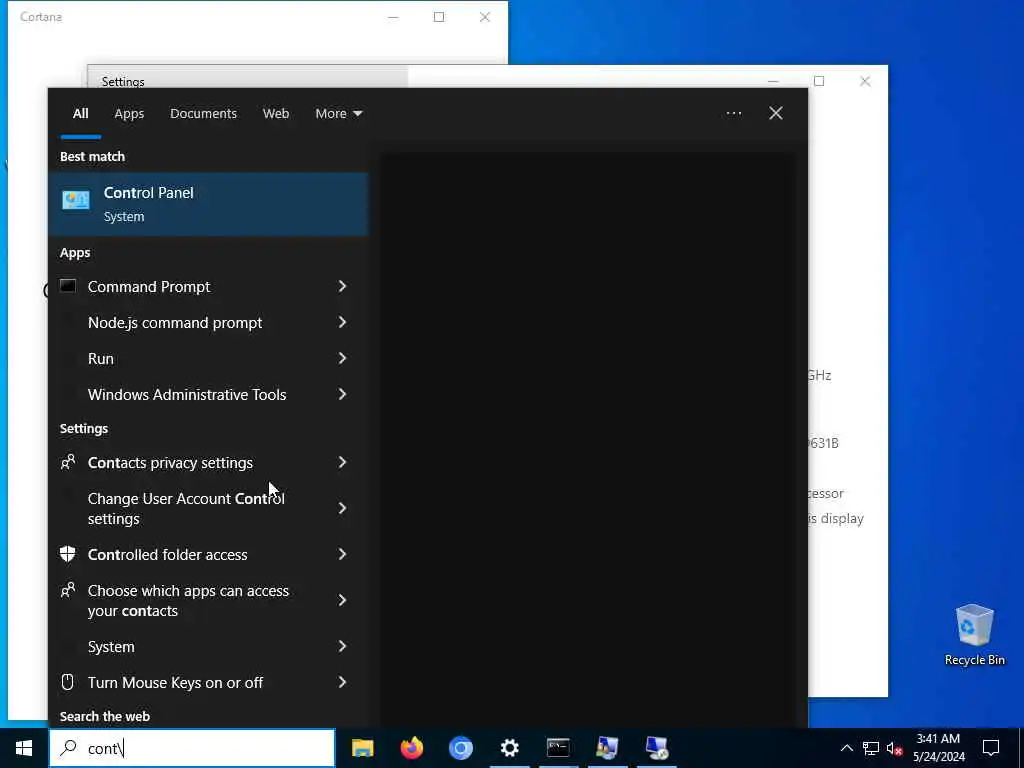Click the mouse icon beside Turn Mouse Keys

pyautogui.click(x=68, y=682)
